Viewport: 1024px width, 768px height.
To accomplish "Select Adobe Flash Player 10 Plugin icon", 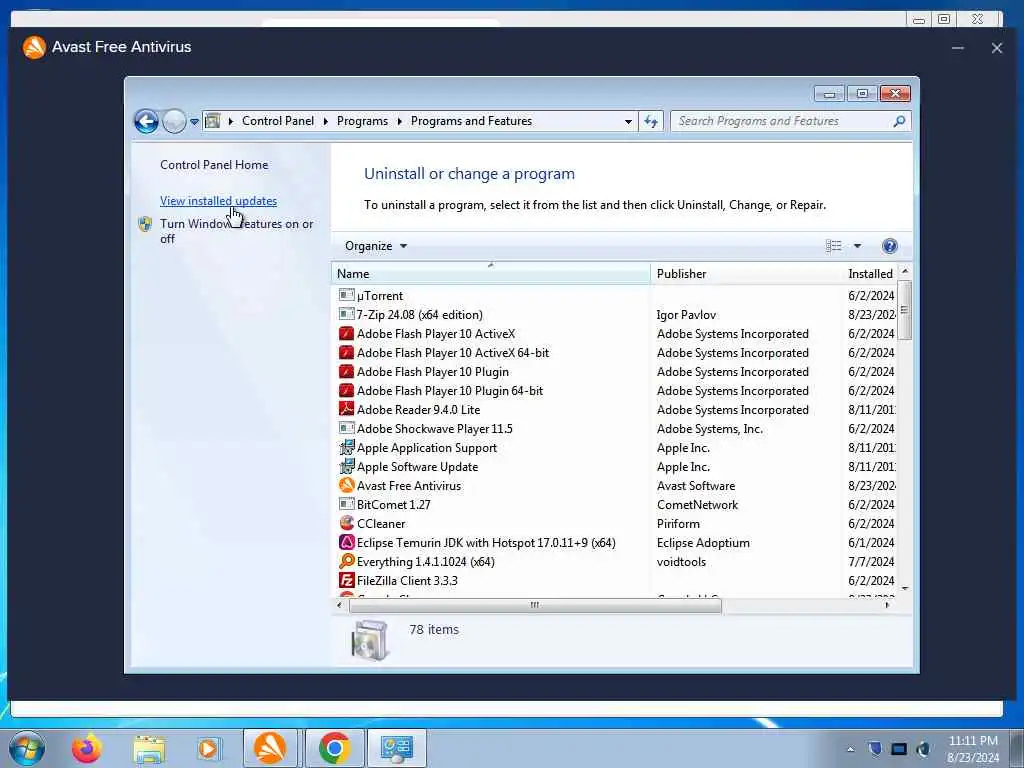I will click(x=347, y=372).
